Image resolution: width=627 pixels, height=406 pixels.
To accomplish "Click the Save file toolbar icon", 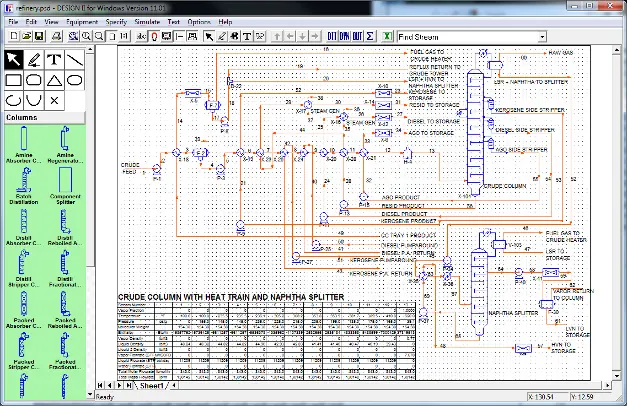I will click(x=39, y=36).
